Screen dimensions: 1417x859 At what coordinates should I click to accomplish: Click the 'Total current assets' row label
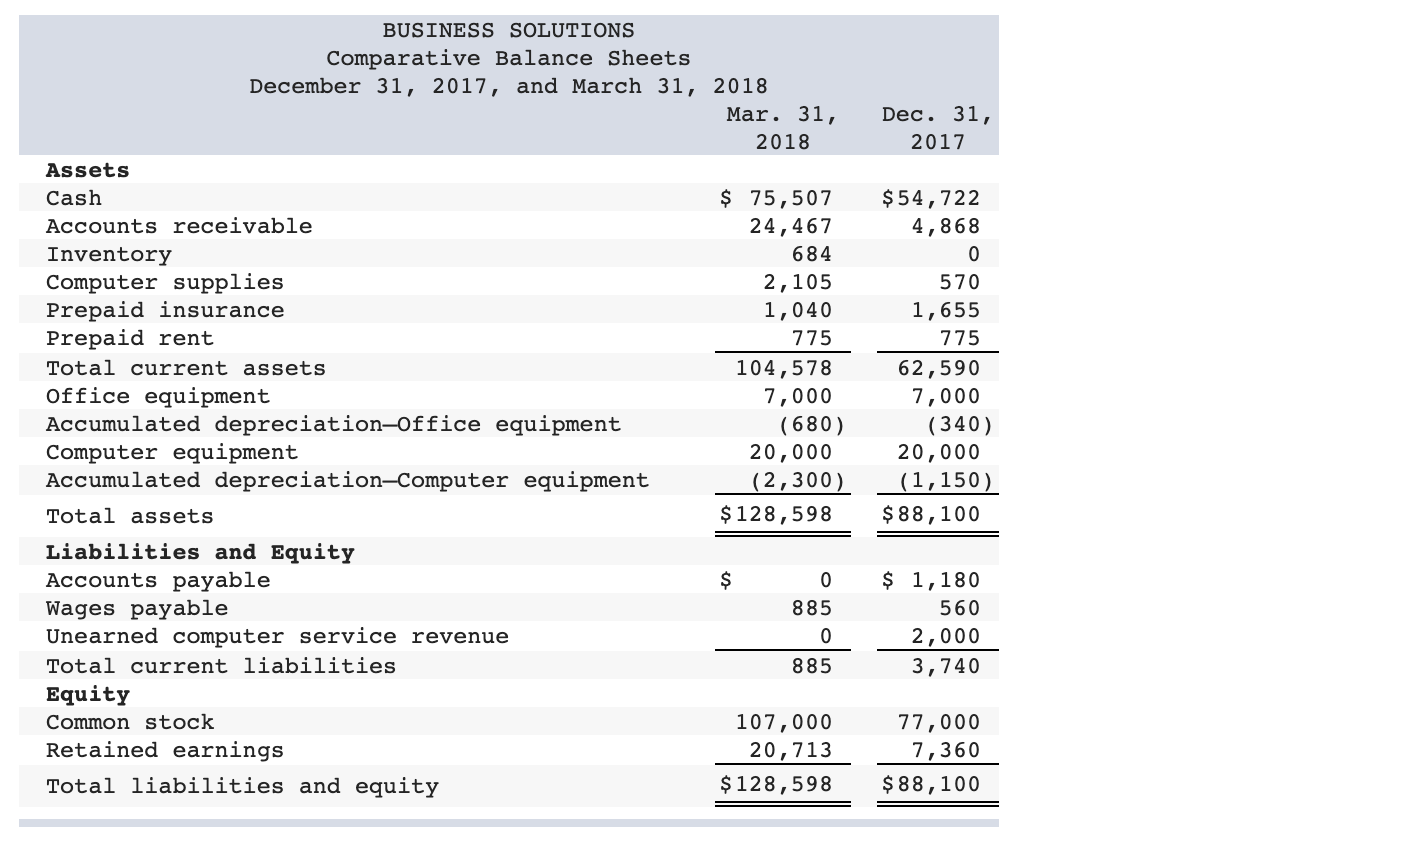click(186, 368)
